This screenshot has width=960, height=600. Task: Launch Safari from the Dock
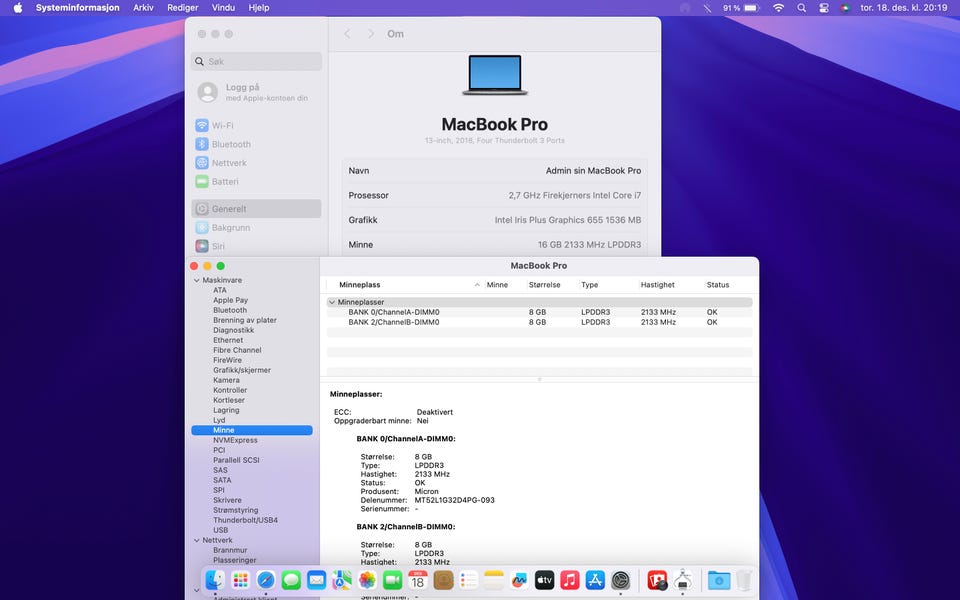266,579
